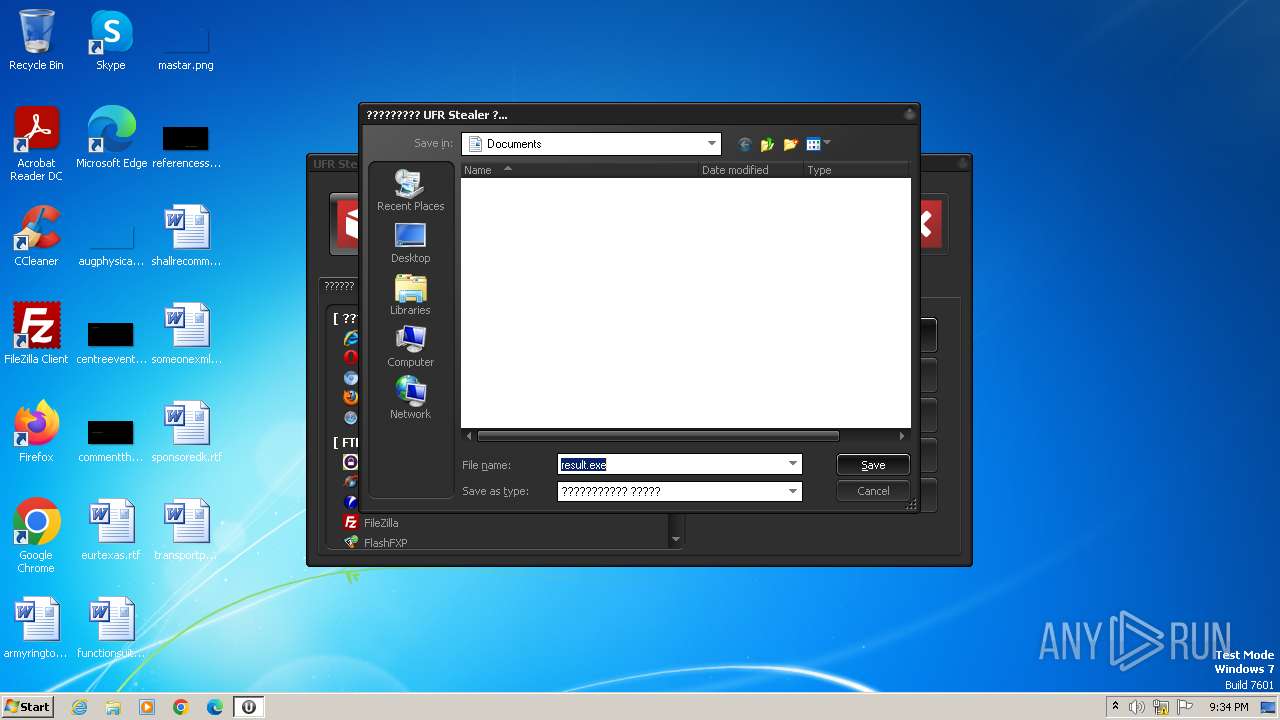Launch Firefox desktop shortcut
Screen dimensions: 1280x720
point(36,432)
